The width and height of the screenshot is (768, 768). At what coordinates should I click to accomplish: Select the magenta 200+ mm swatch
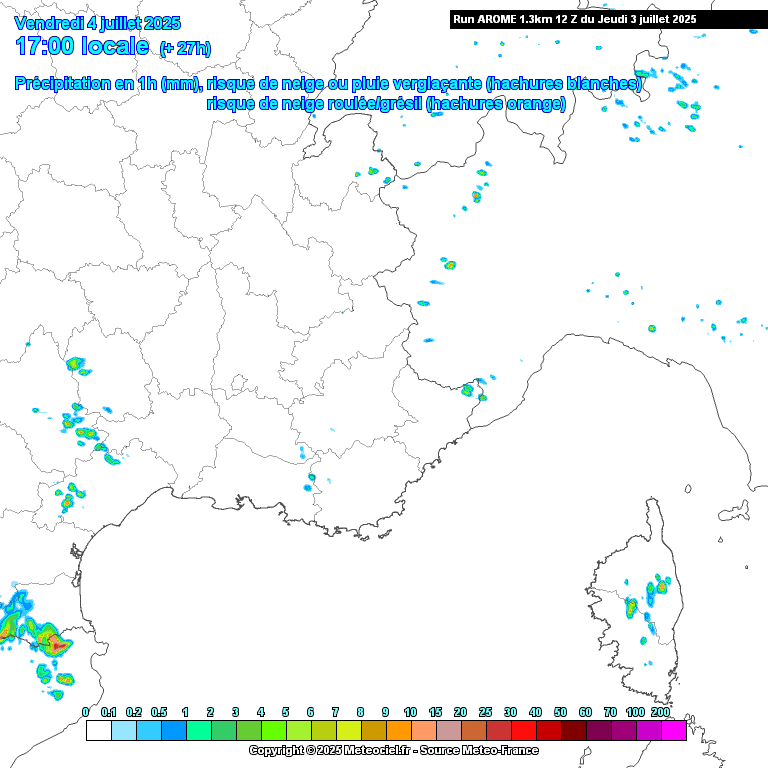point(673,730)
